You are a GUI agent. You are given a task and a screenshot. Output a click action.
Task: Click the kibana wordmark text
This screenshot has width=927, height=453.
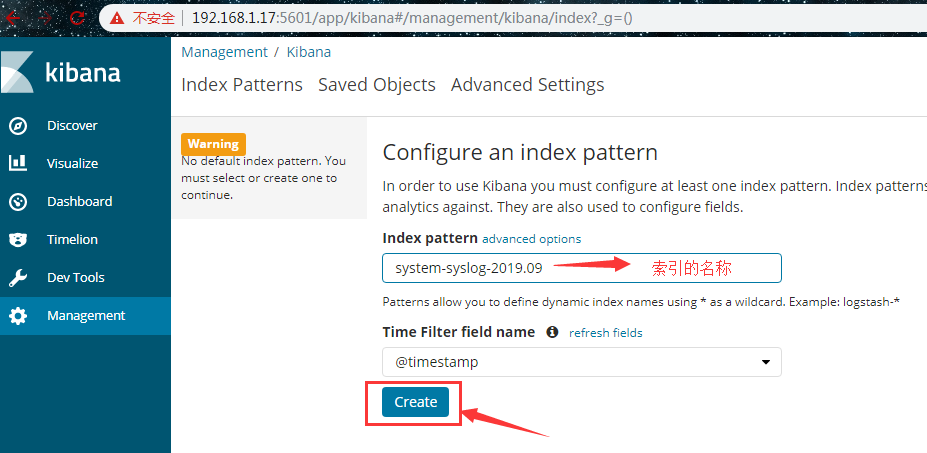pyautogui.click(x=83, y=72)
